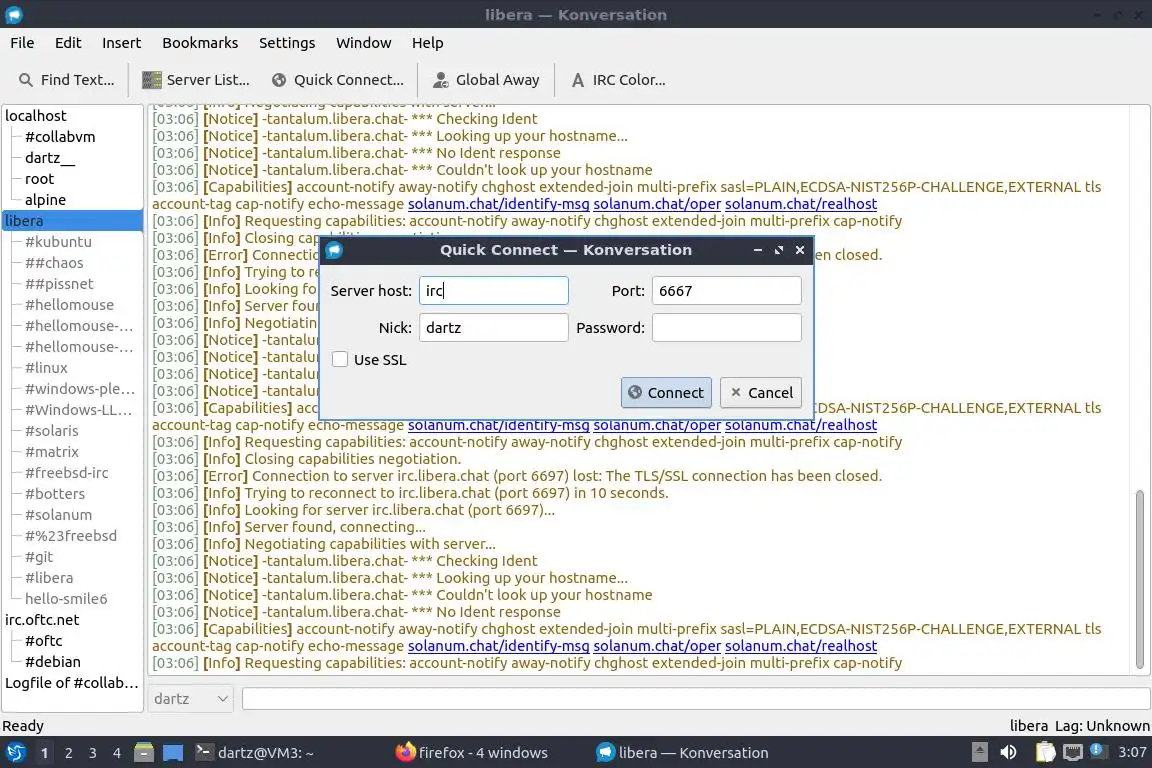The width and height of the screenshot is (1152, 768).
Task: Open the clipboard tray icon
Action: (x=1045, y=753)
